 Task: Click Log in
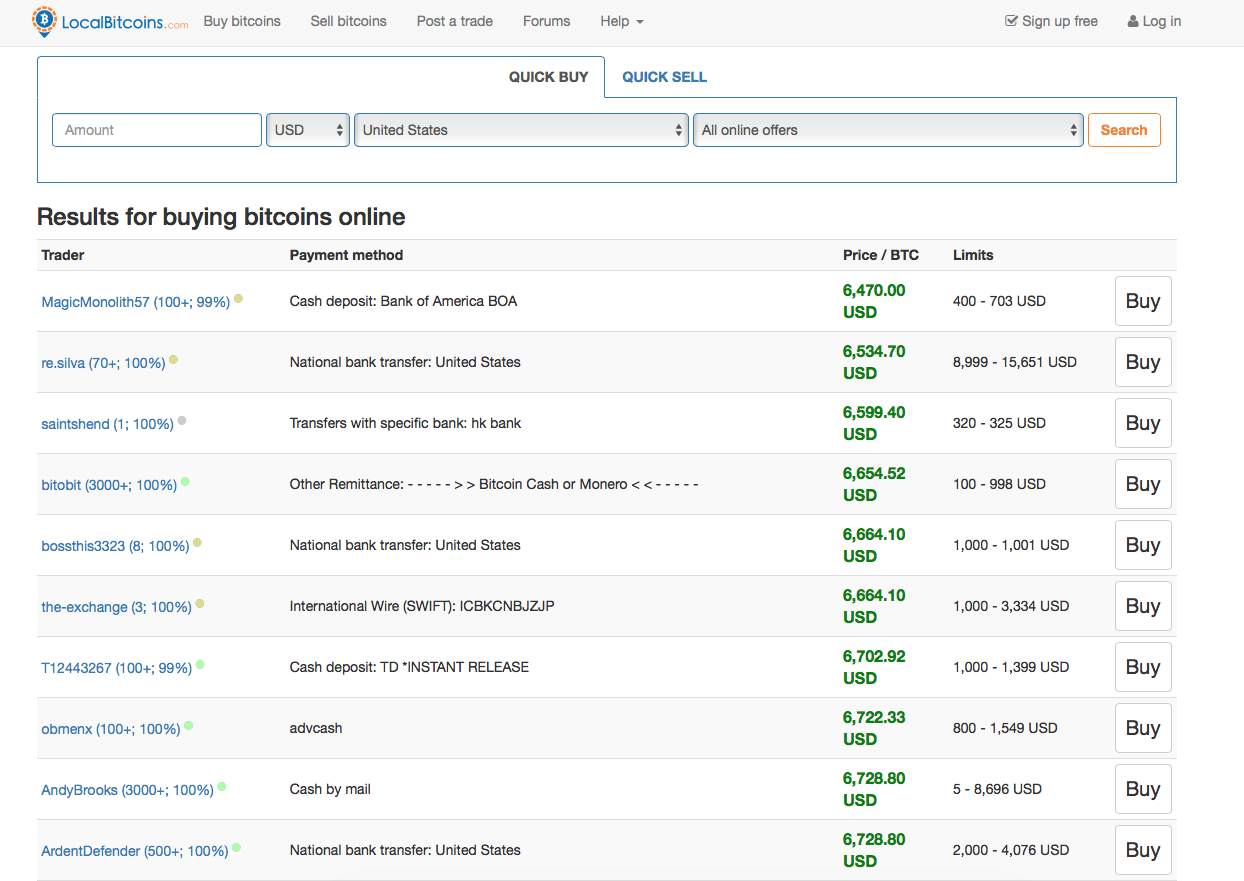click(x=1154, y=21)
